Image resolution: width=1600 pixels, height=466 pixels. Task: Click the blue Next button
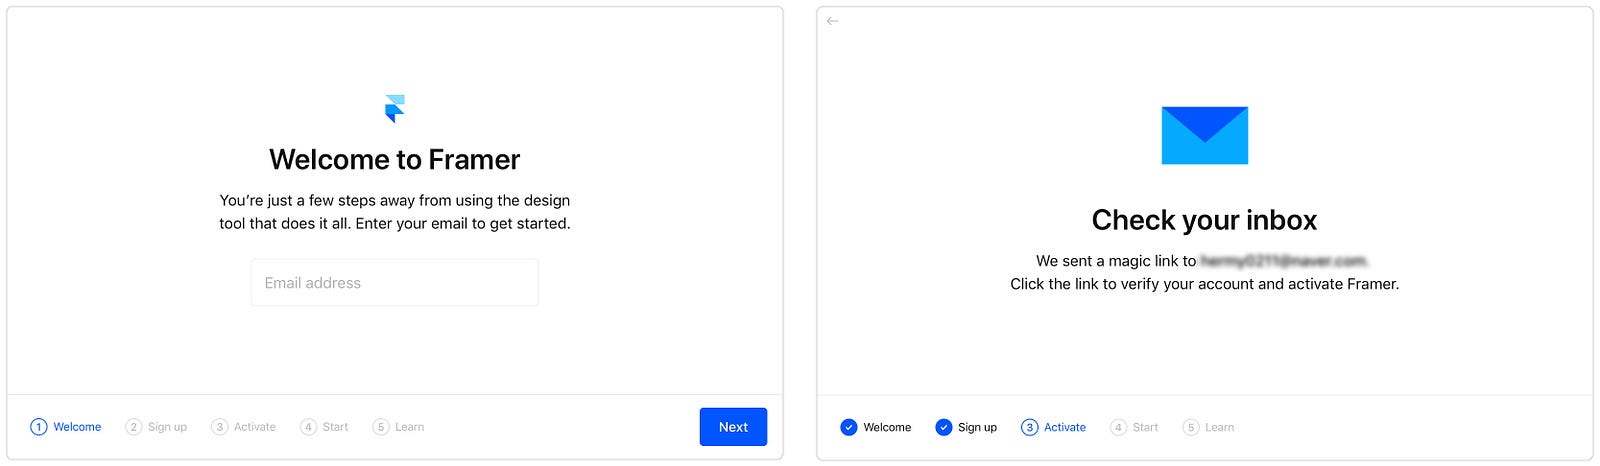pyautogui.click(x=733, y=427)
